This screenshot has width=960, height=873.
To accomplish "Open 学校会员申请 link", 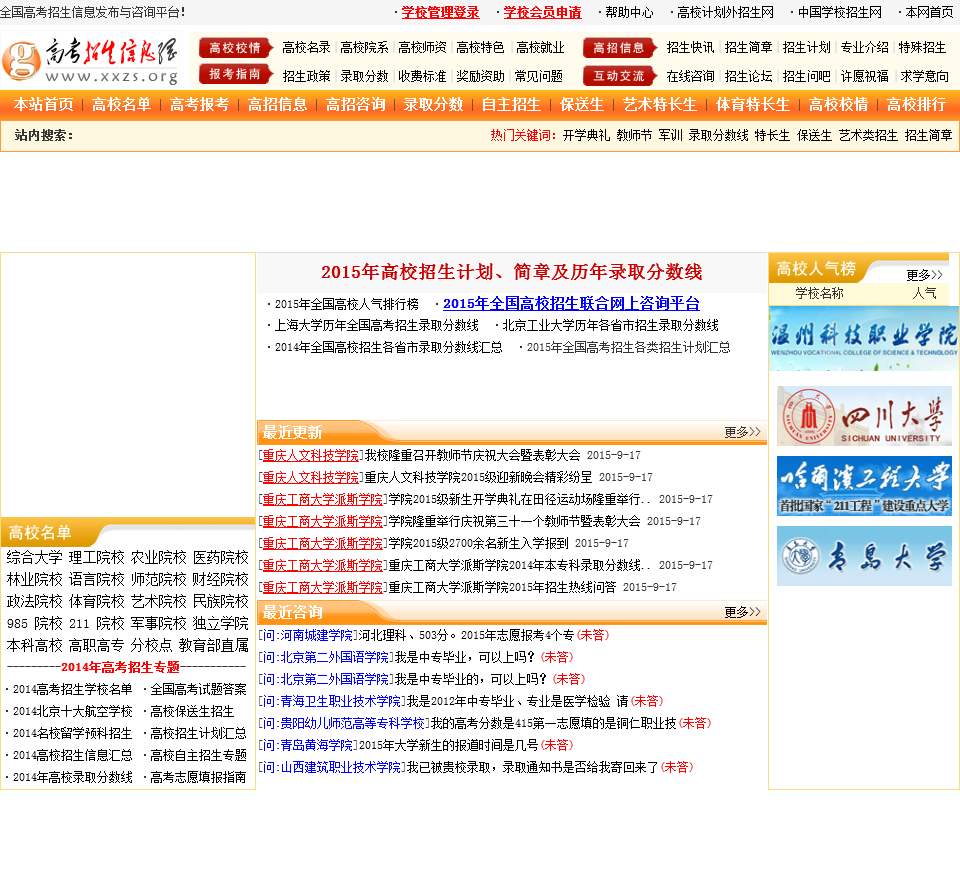I will (x=542, y=13).
